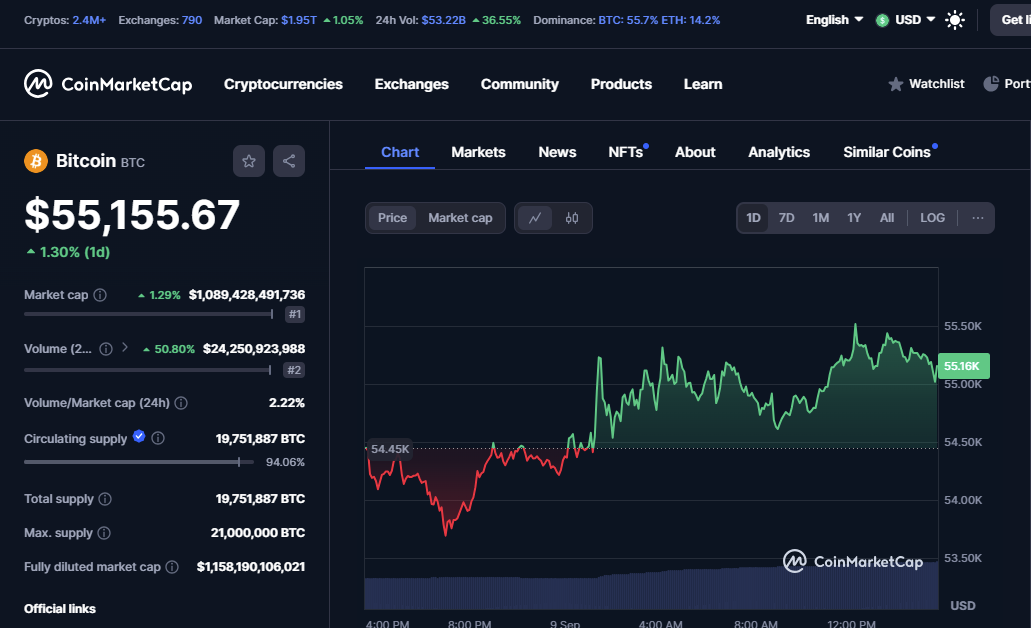Open the Exchanges menu

[x=412, y=84]
